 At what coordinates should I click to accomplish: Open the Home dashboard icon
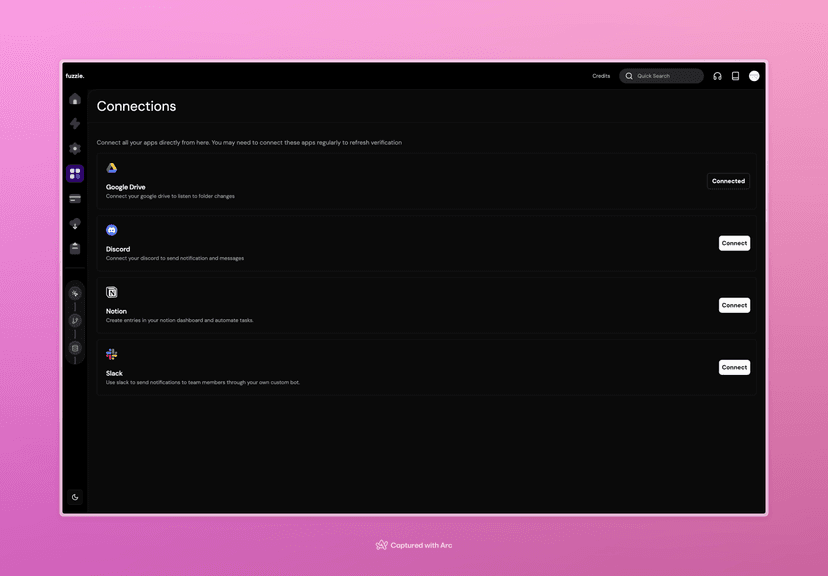[75, 99]
